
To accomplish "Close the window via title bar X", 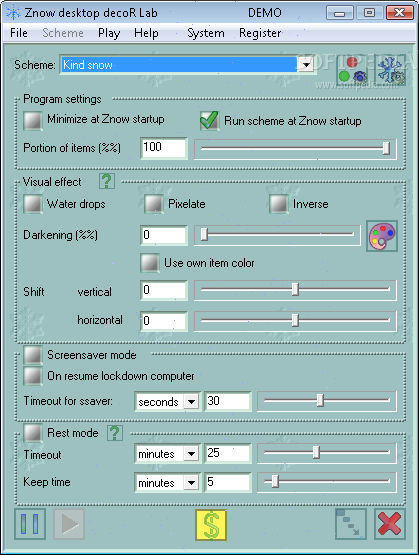I will [400, 13].
